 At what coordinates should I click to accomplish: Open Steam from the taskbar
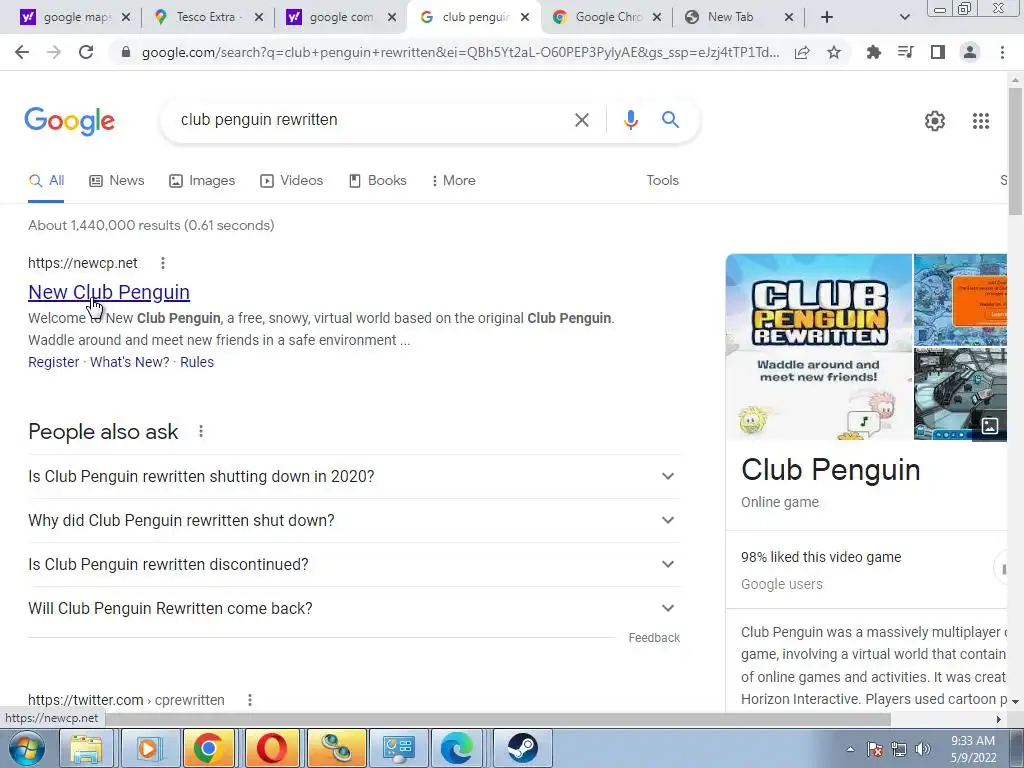pyautogui.click(x=522, y=748)
